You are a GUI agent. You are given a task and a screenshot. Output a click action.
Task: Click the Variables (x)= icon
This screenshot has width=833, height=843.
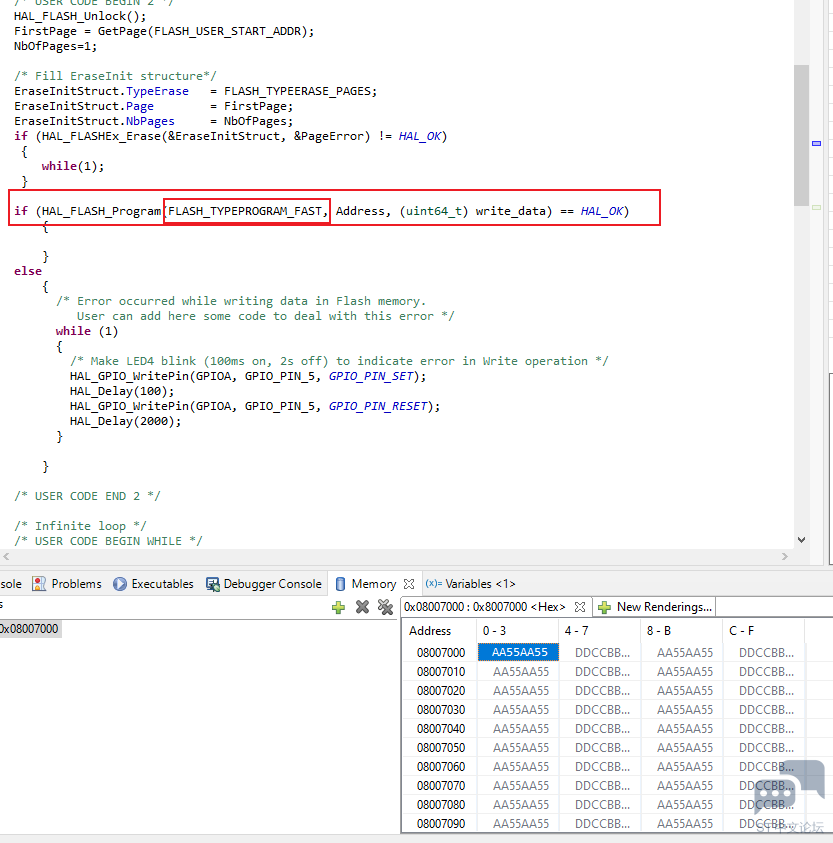pos(433,583)
